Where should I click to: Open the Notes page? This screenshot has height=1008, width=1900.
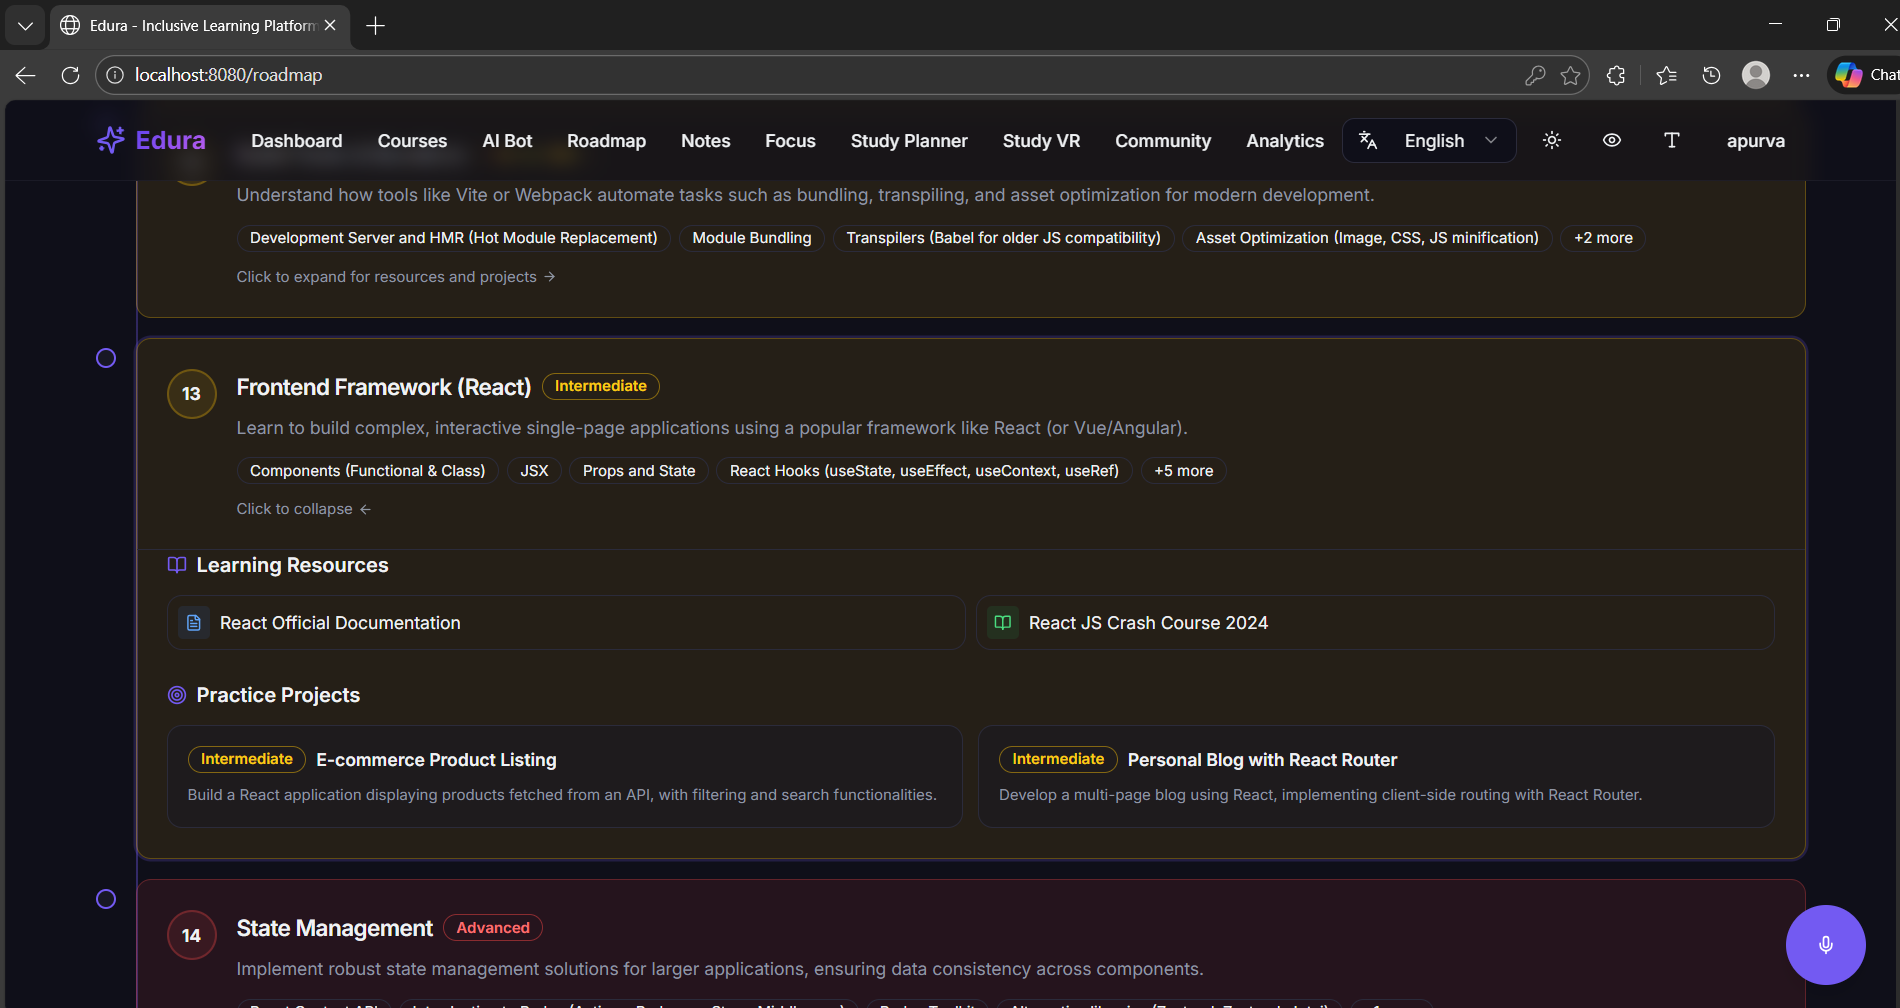point(706,141)
